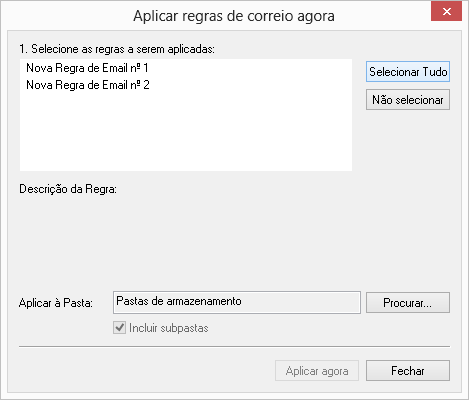Click the Não selecionar button
The height and width of the screenshot is (400, 469).
pyautogui.click(x=408, y=100)
